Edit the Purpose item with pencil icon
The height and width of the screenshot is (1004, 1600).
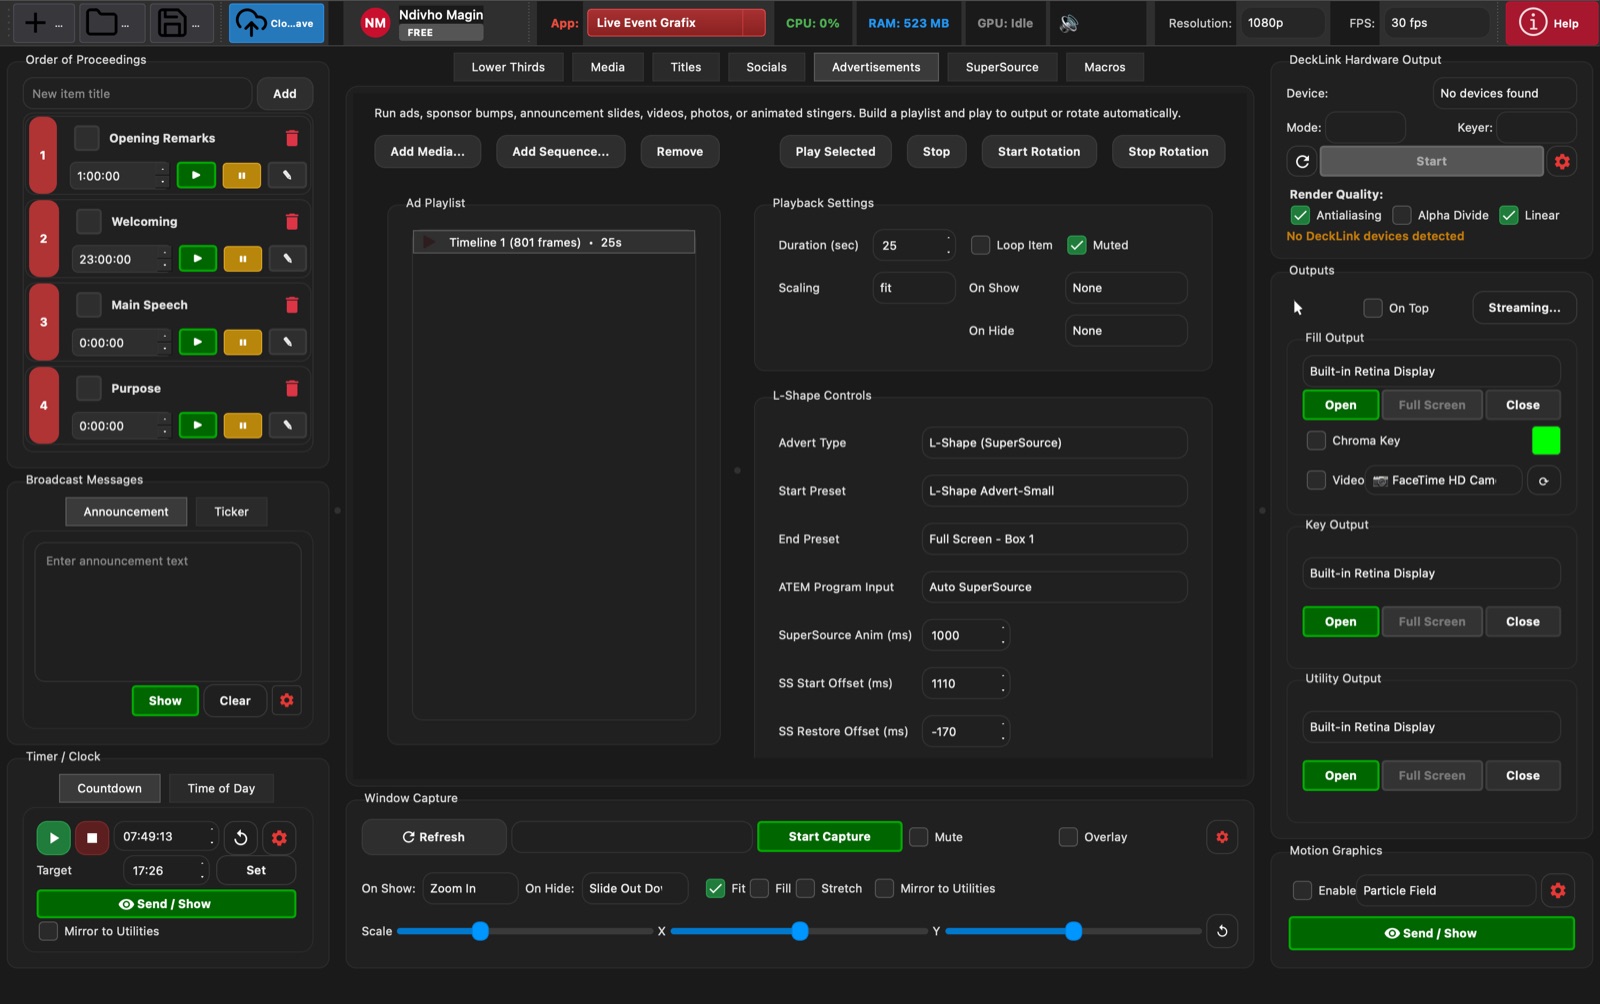pyautogui.click(x=288, y=425)
